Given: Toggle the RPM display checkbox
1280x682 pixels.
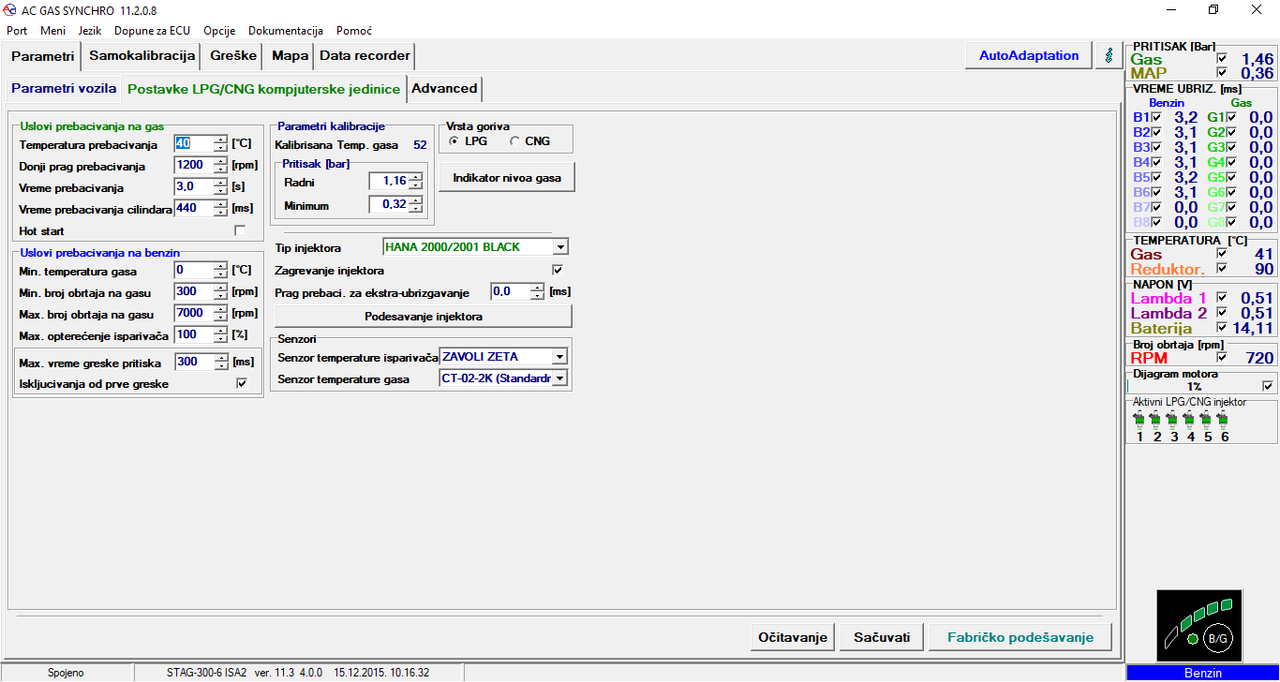Looking at the screenshot, I should coord(1221,357).
